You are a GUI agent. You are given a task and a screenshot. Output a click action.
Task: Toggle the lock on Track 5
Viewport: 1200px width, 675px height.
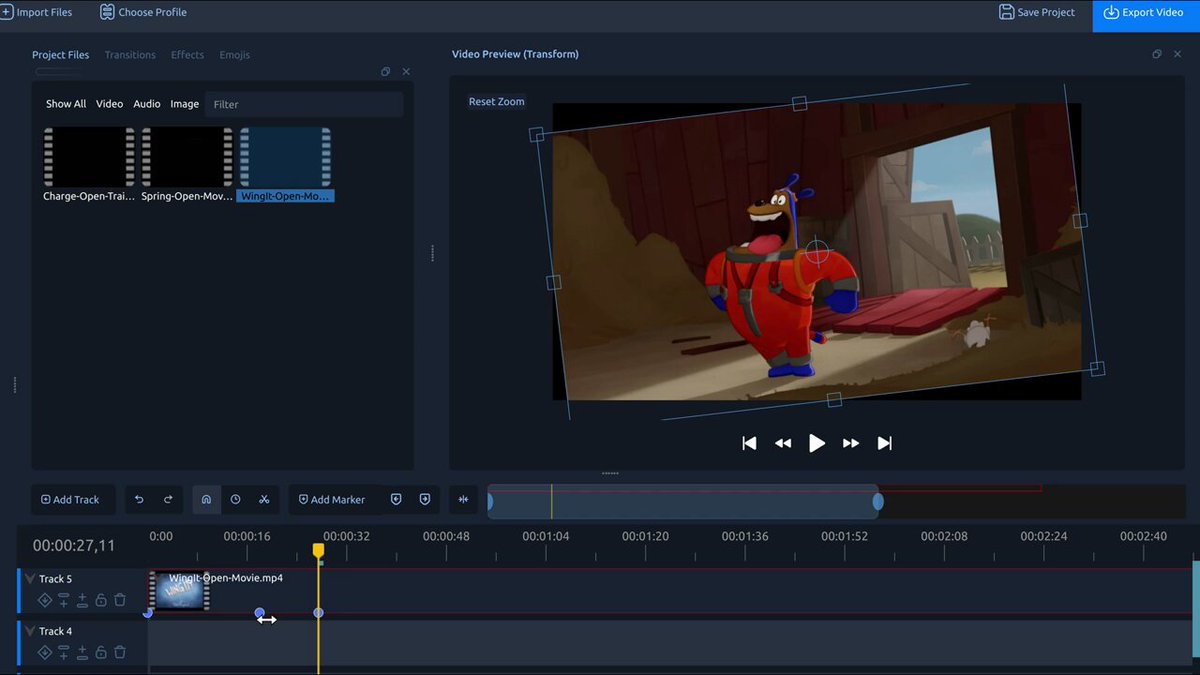point(101,600)
